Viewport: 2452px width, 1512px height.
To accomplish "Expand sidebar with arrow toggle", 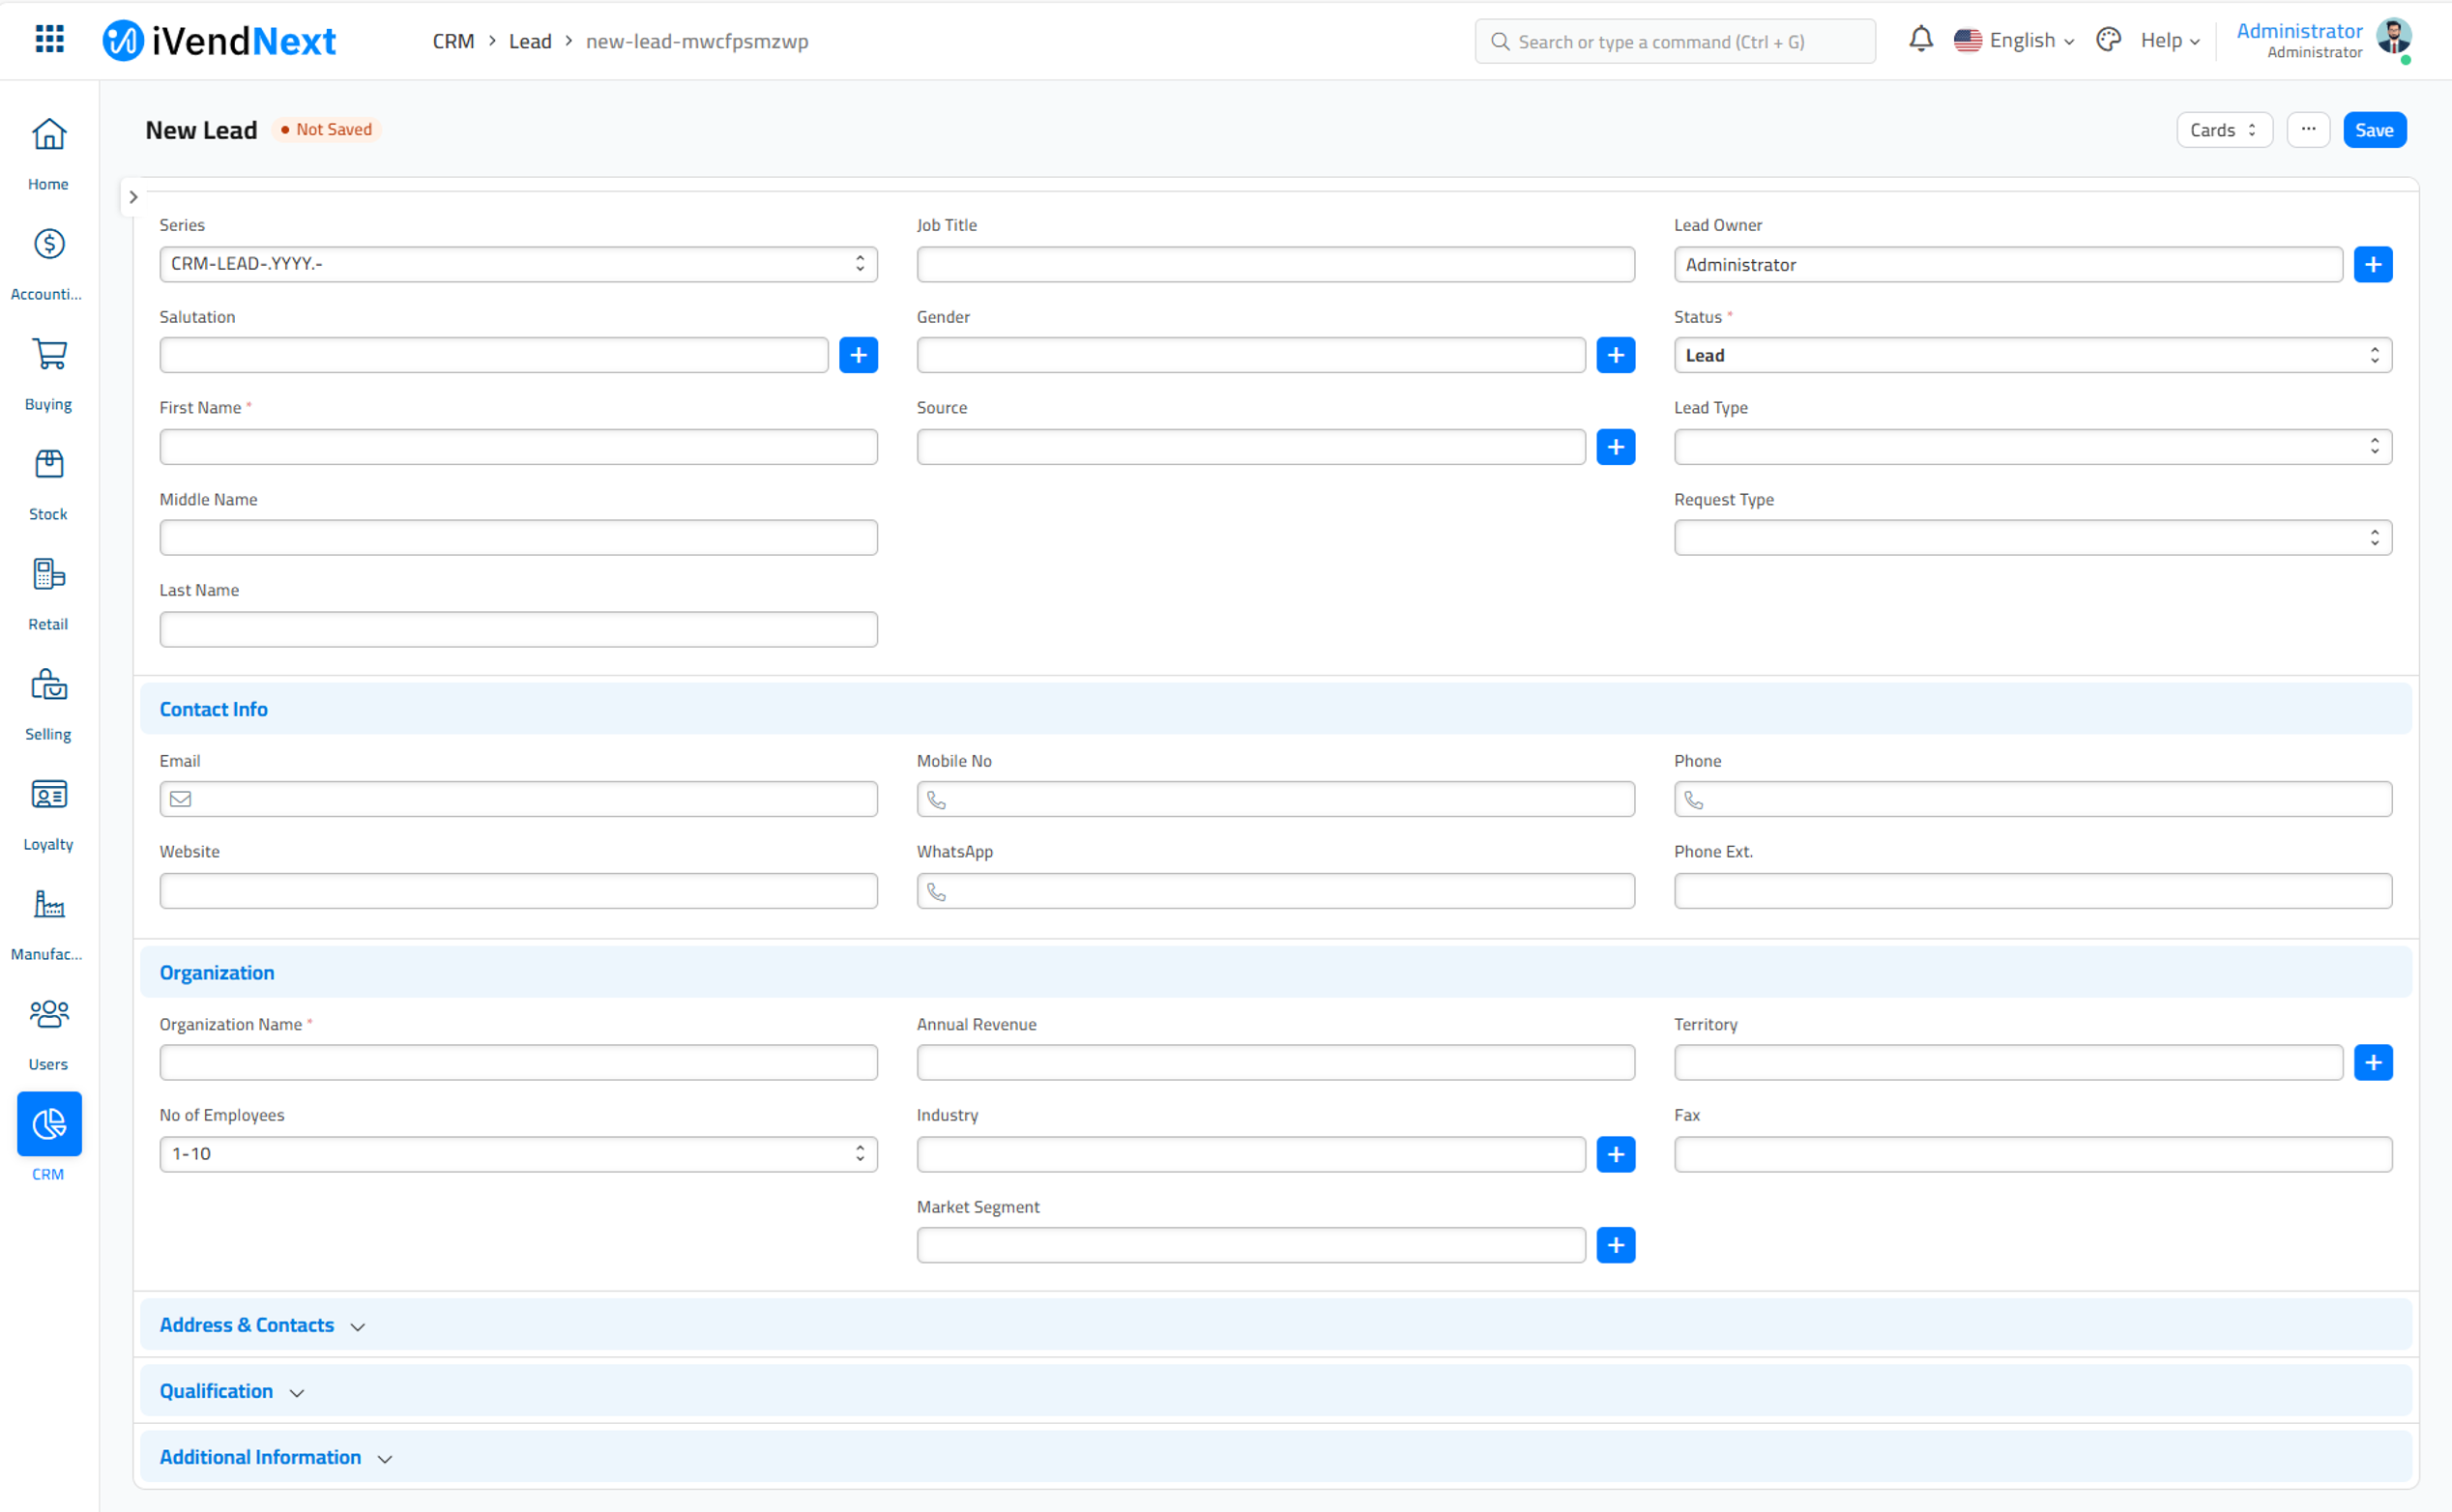I will tap(133, 197).
